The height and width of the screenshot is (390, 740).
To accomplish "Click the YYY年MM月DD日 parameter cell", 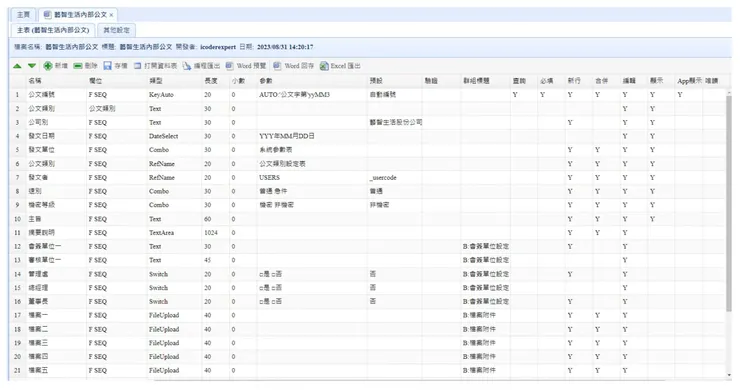I will tap(311, 136).
